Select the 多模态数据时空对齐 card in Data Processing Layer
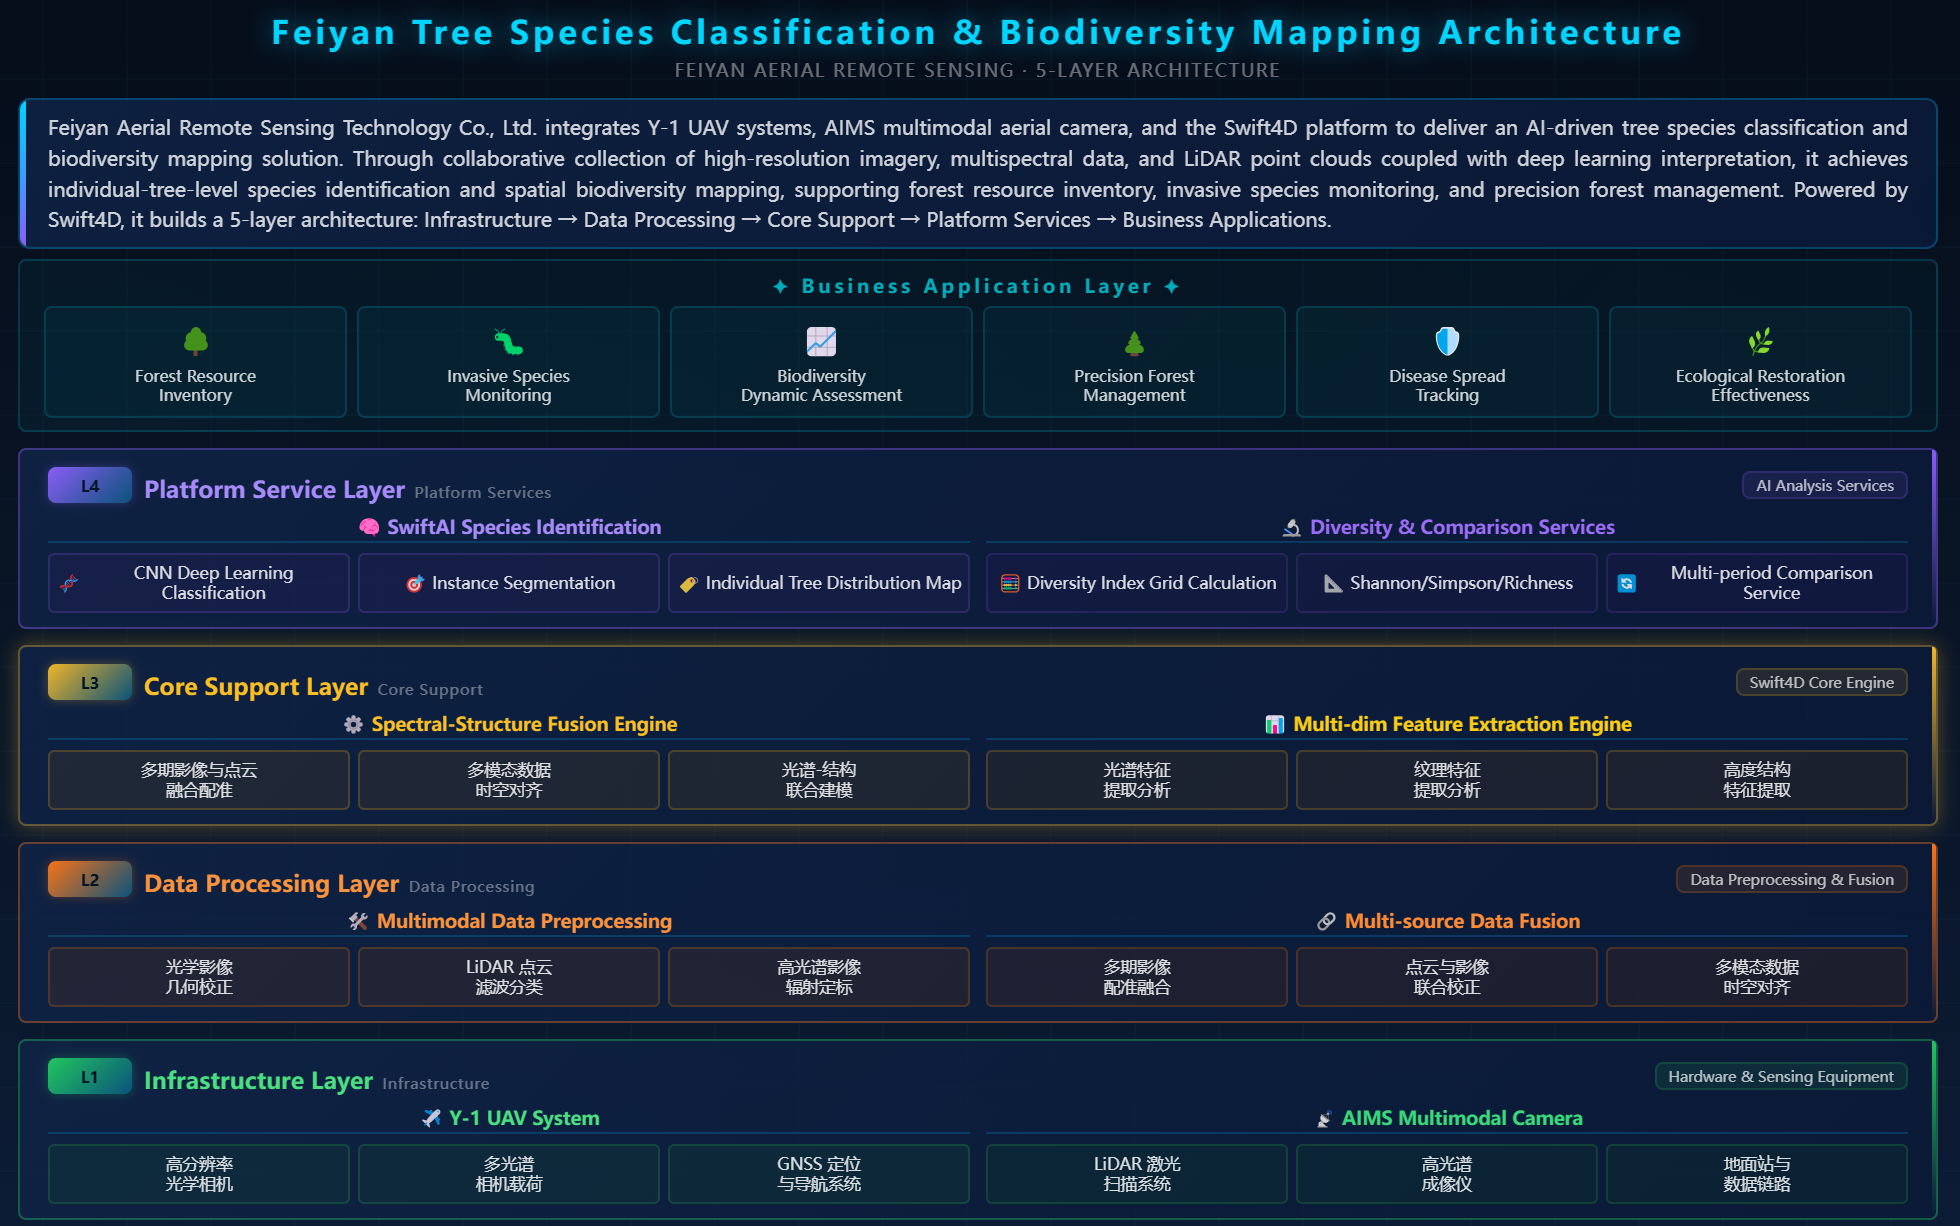The height and width of the screenshot is (1226, 1960). tap(1757, 977)
